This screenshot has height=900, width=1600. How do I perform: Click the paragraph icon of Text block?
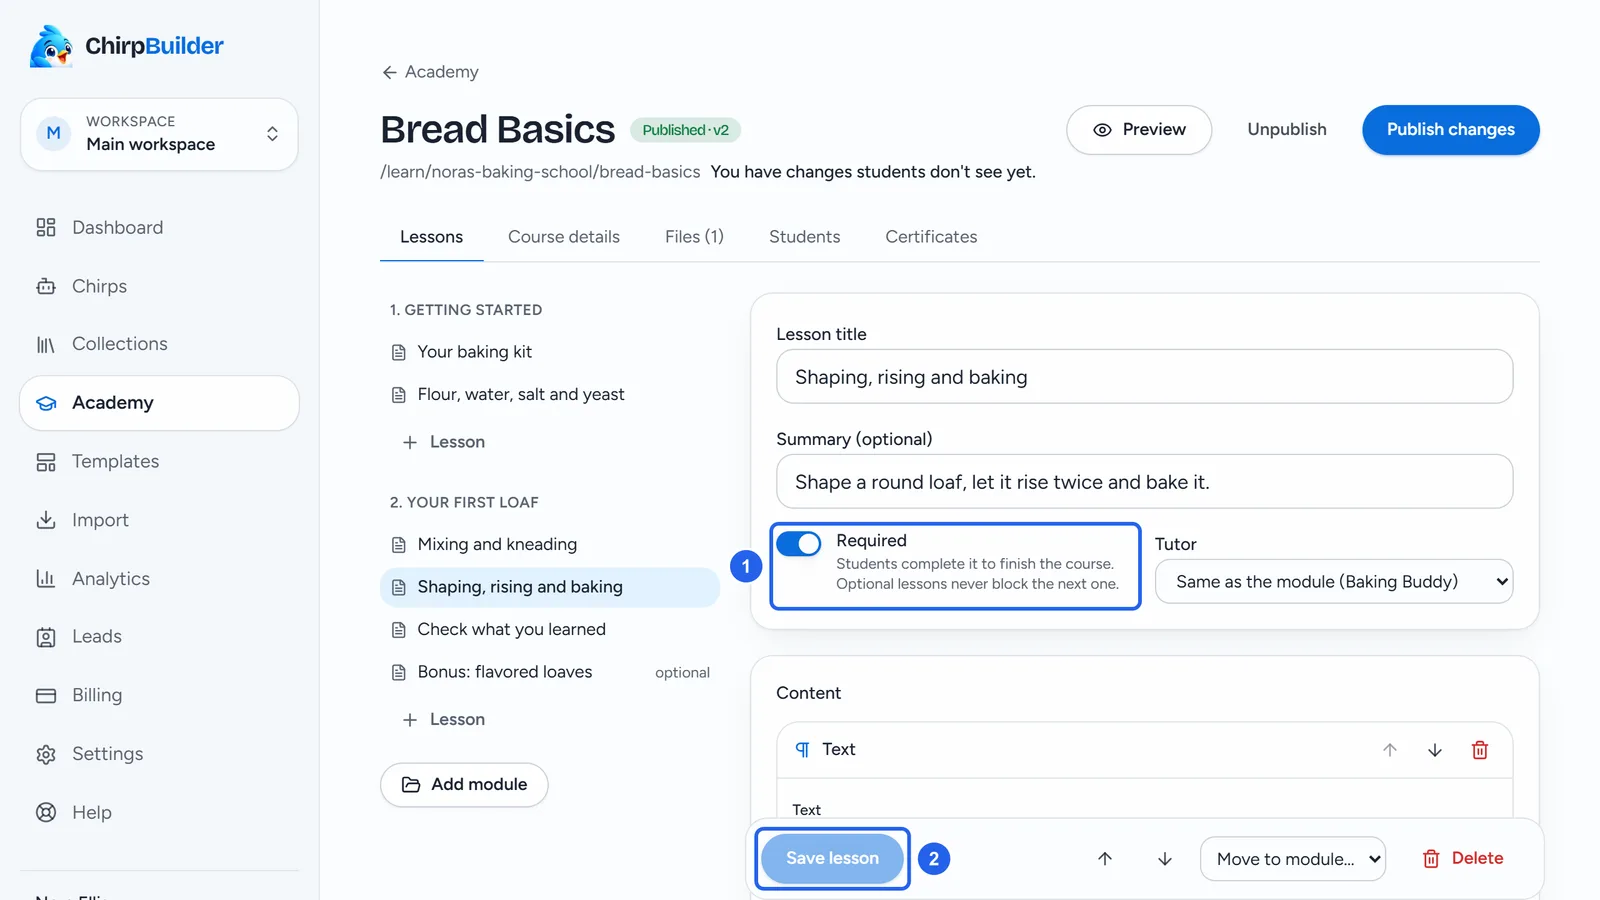tap(802, 750)
